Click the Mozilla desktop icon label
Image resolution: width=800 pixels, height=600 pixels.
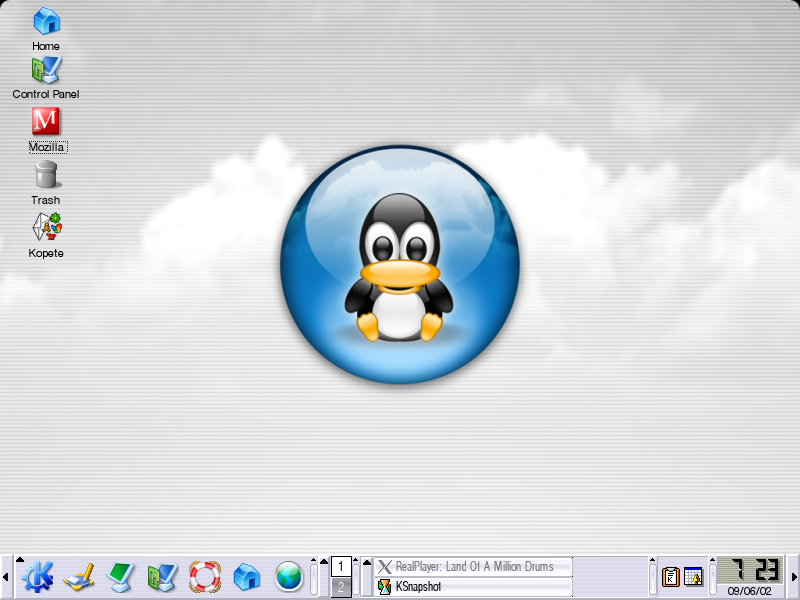tap(47, 147)
